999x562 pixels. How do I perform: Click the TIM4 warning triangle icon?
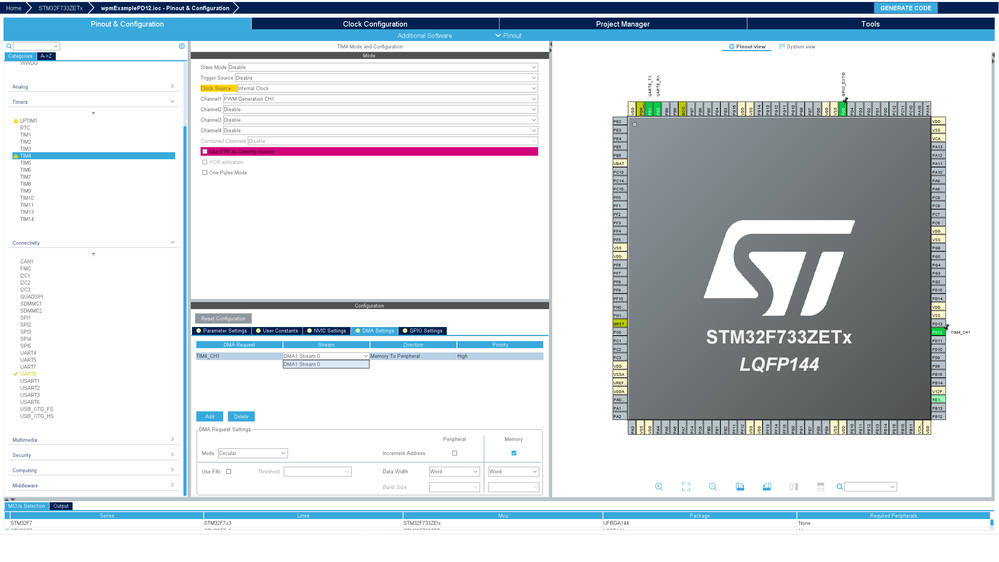[16, 155]
